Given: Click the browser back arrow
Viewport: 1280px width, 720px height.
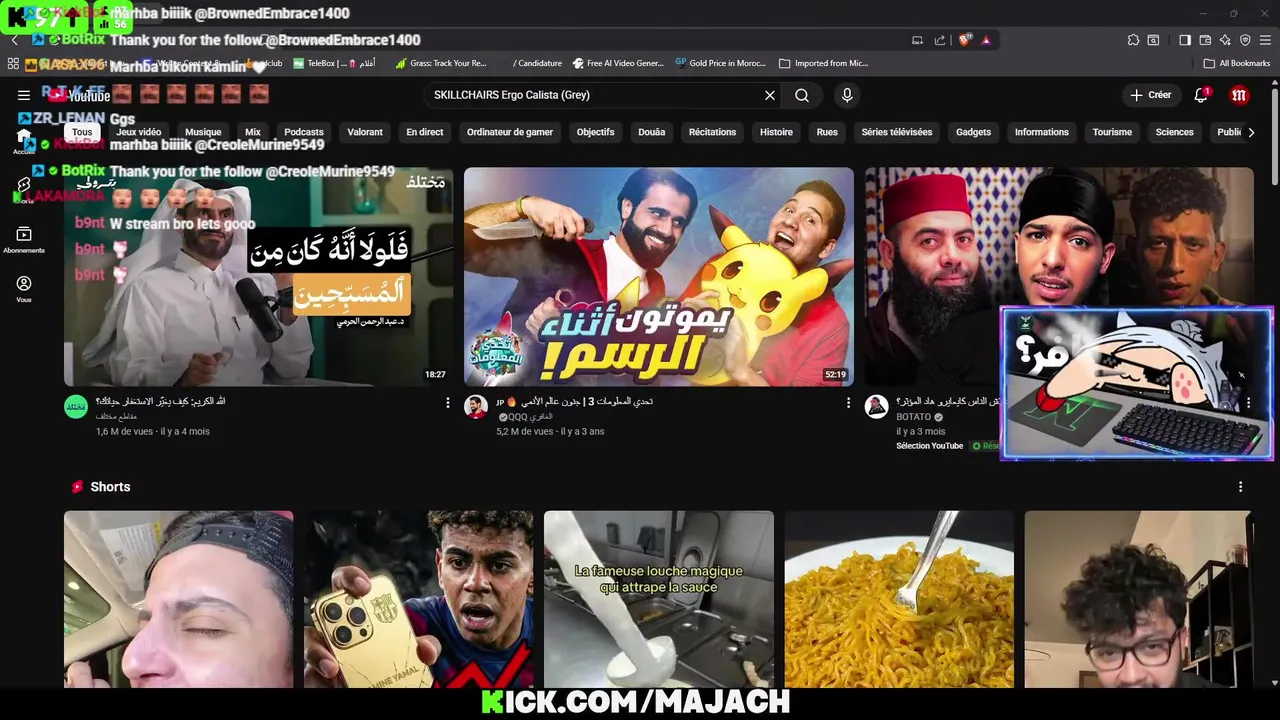Looking at the screenshot, I should click(14, 40).
